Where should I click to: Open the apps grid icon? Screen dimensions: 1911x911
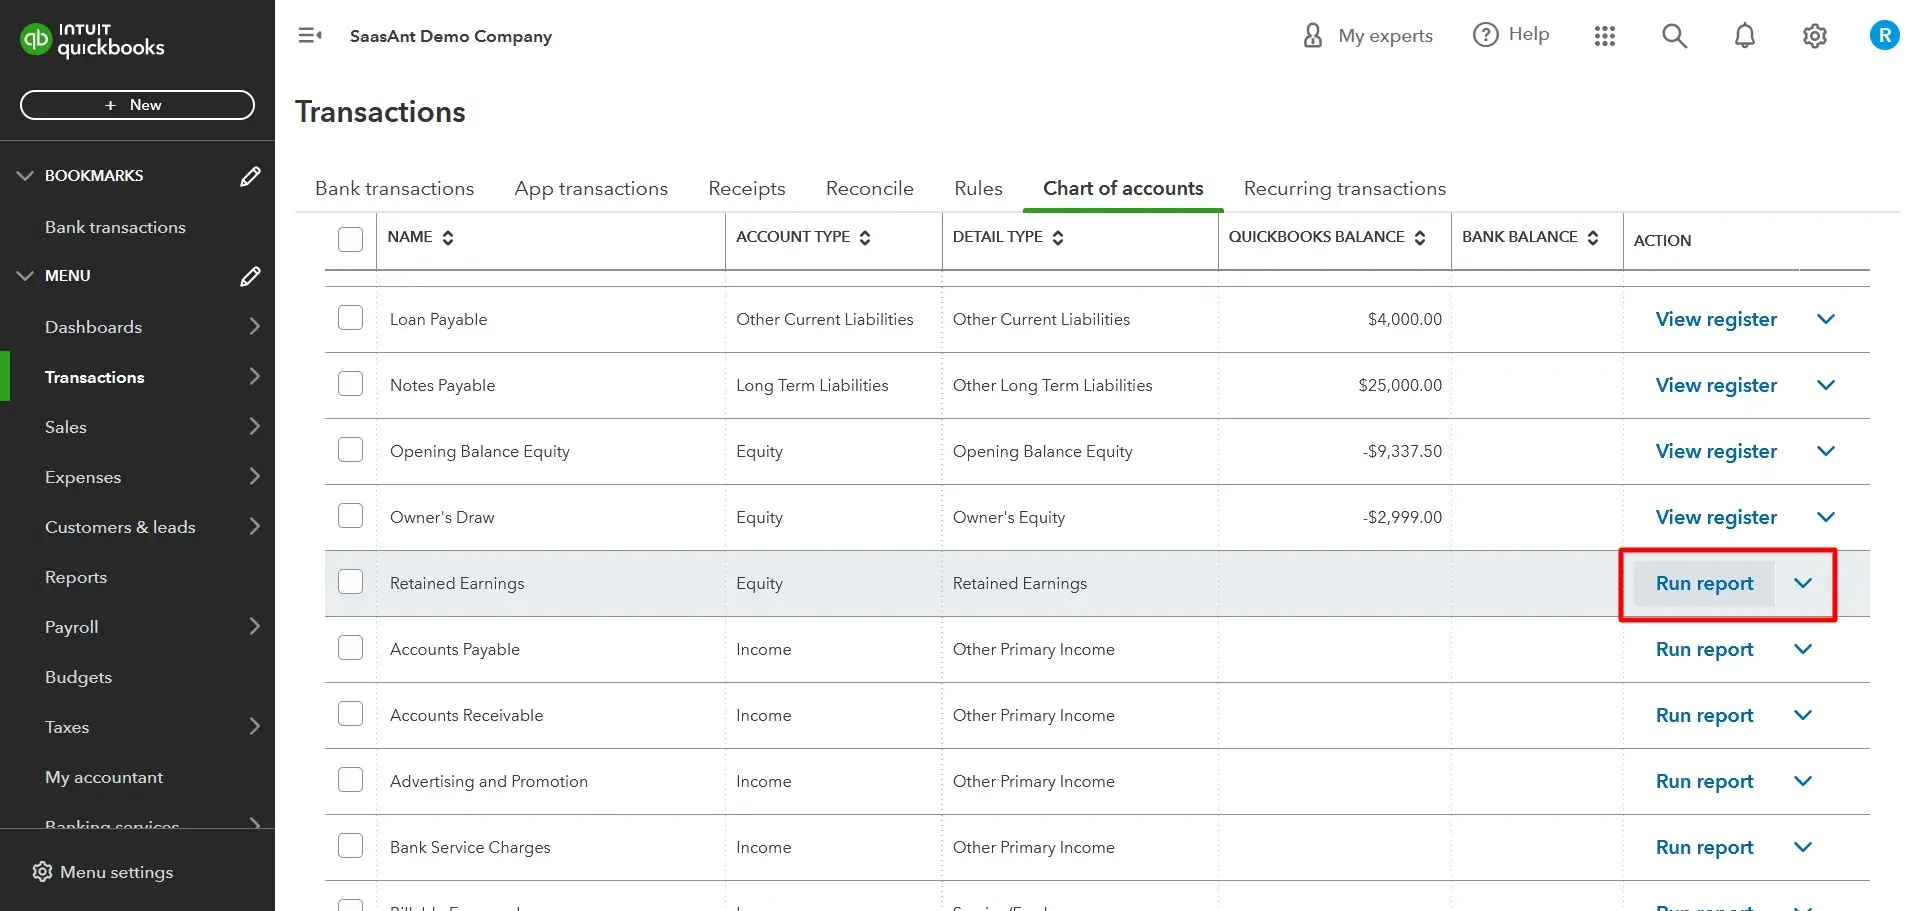pyautogui.click(x=1605, y=36)
